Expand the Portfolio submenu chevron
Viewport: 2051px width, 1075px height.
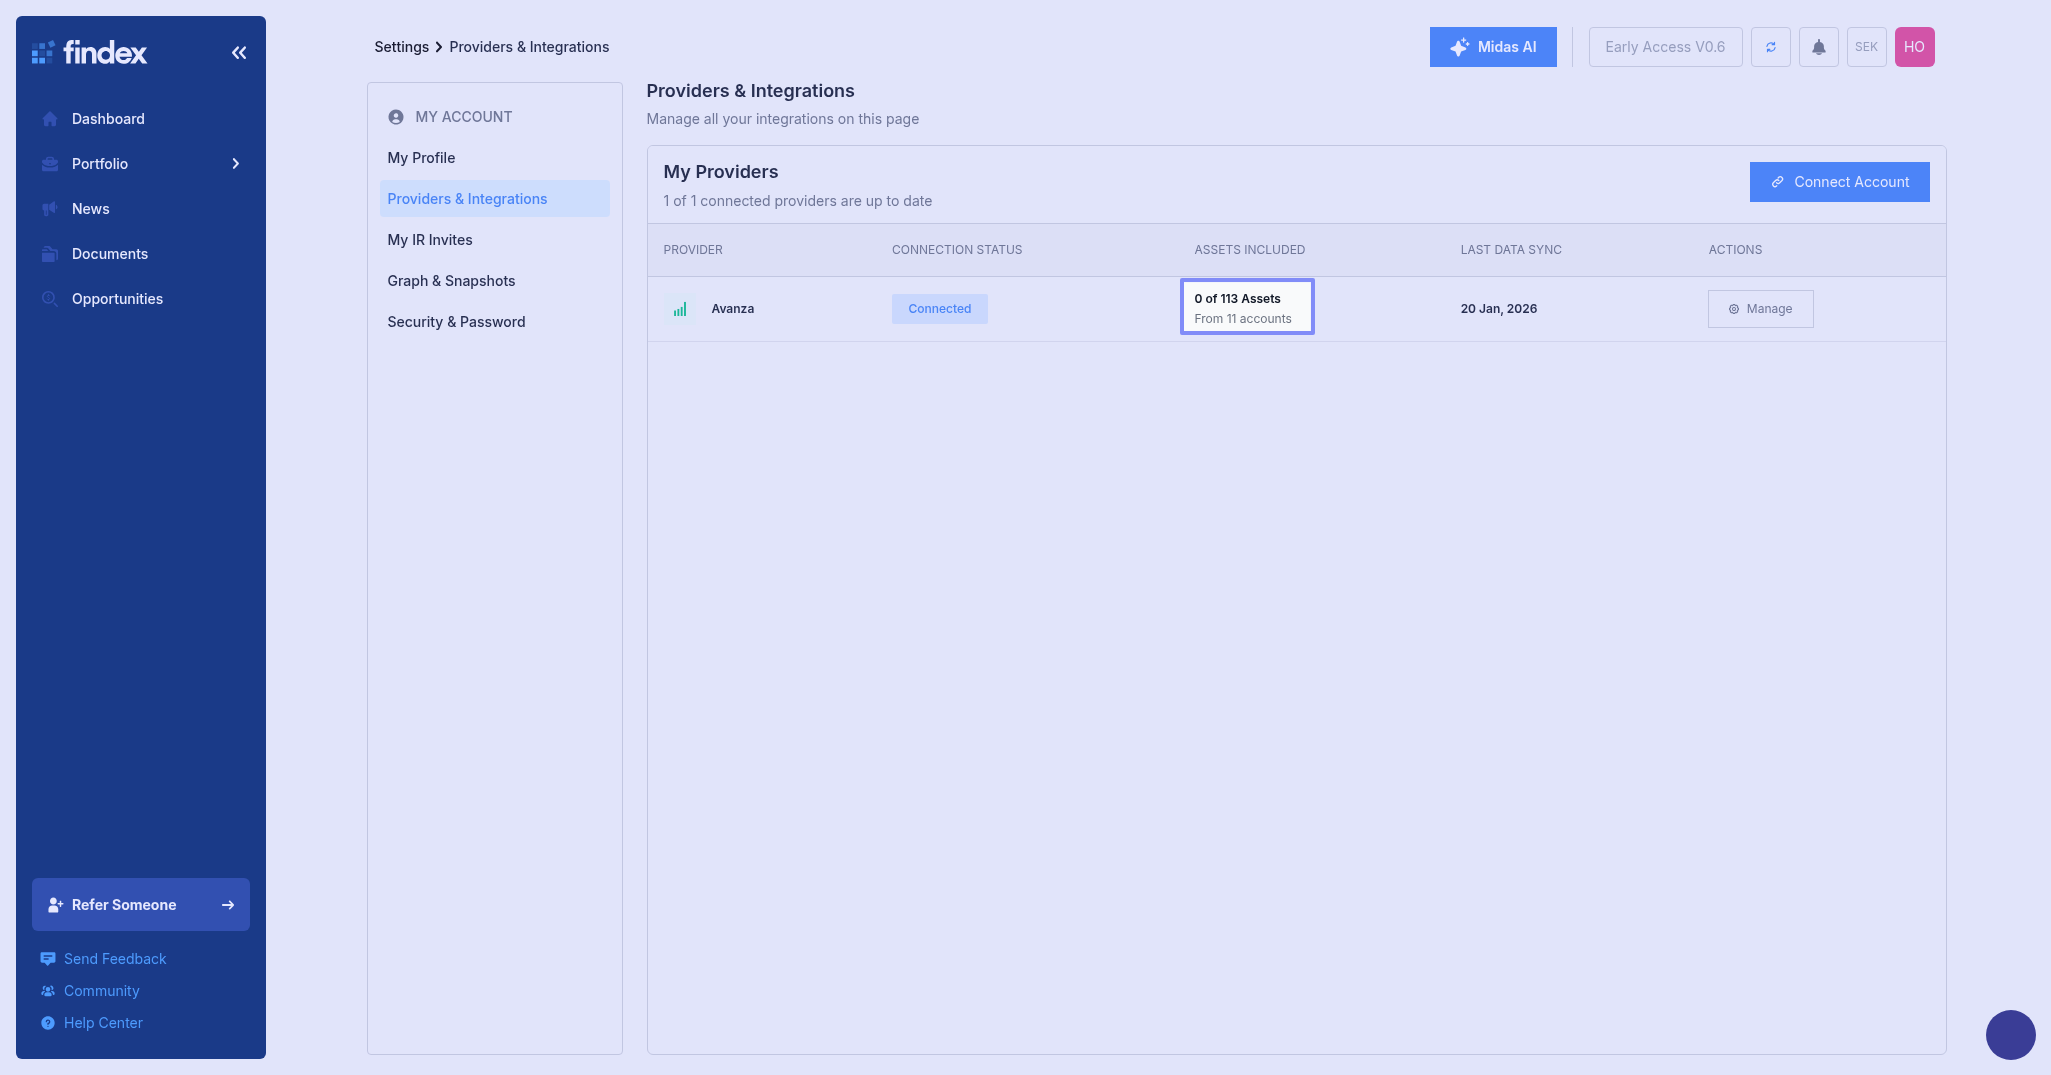[236, 164]
